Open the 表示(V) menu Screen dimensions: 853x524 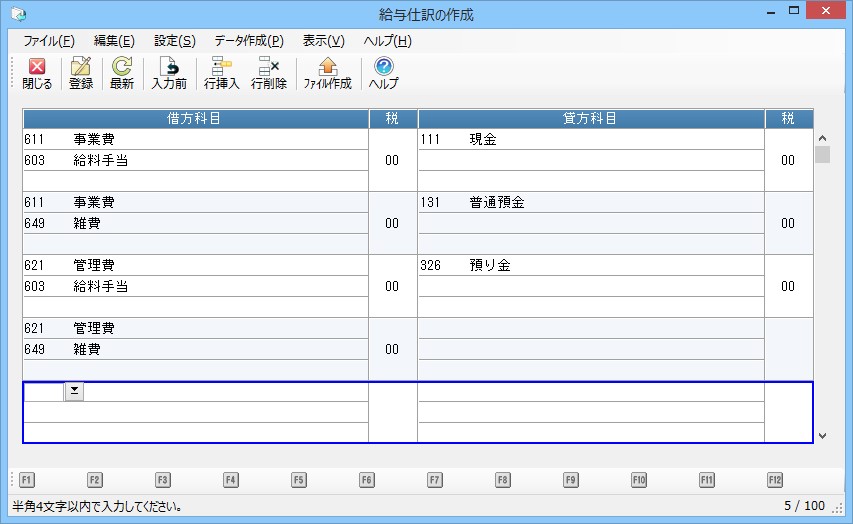click(323, 41)
